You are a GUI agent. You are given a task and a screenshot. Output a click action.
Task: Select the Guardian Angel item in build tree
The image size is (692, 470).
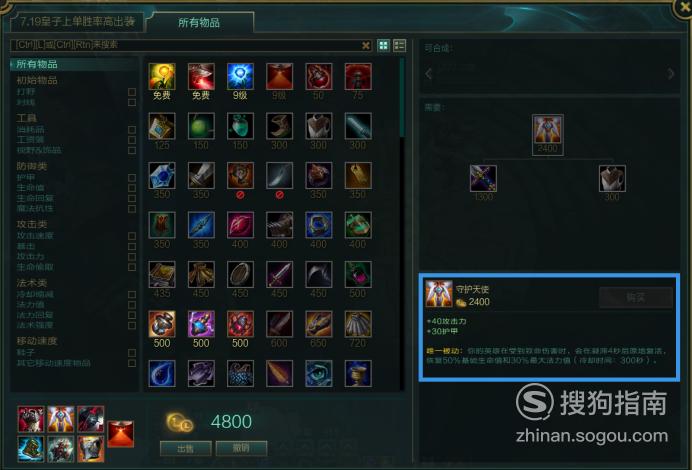click(x=548, y=130)
